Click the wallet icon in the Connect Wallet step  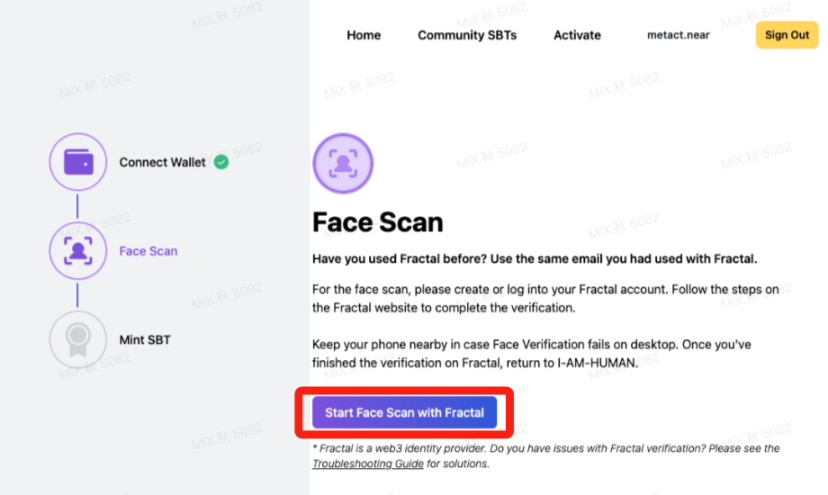77,162
